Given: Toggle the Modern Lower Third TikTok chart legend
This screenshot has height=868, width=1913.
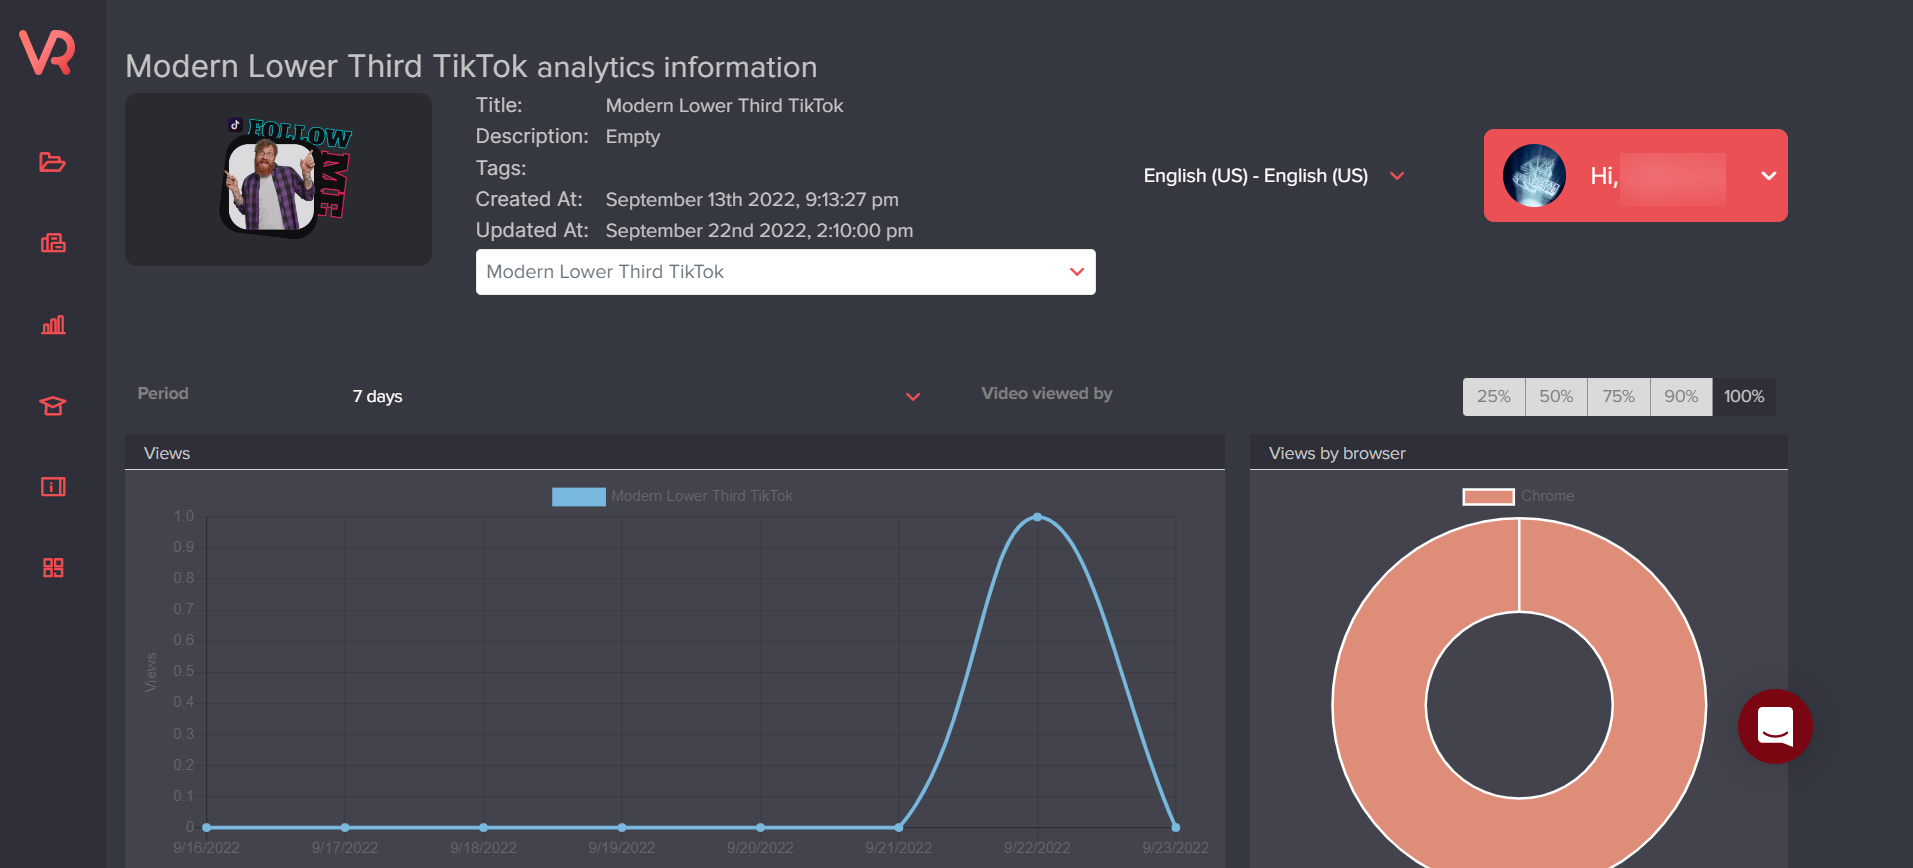Looking at the screenshot, I should click(672, 496).
